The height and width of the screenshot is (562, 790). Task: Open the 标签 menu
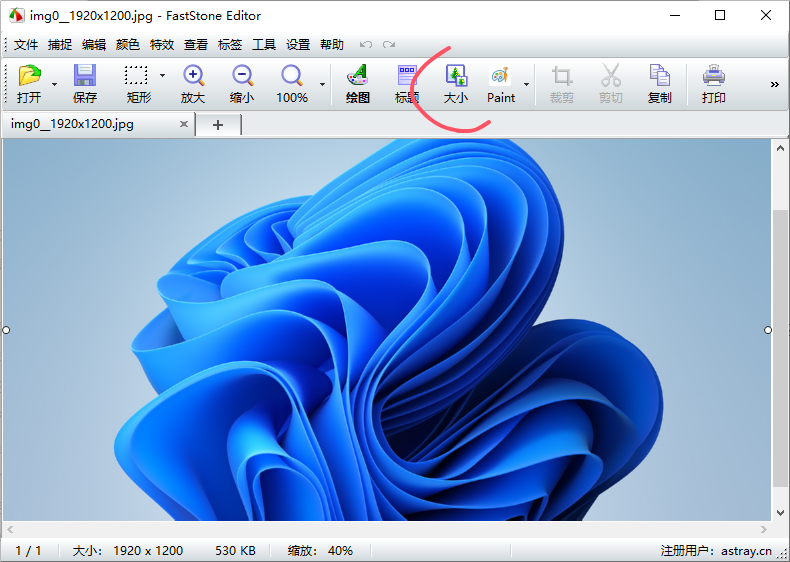pos(230,45)
